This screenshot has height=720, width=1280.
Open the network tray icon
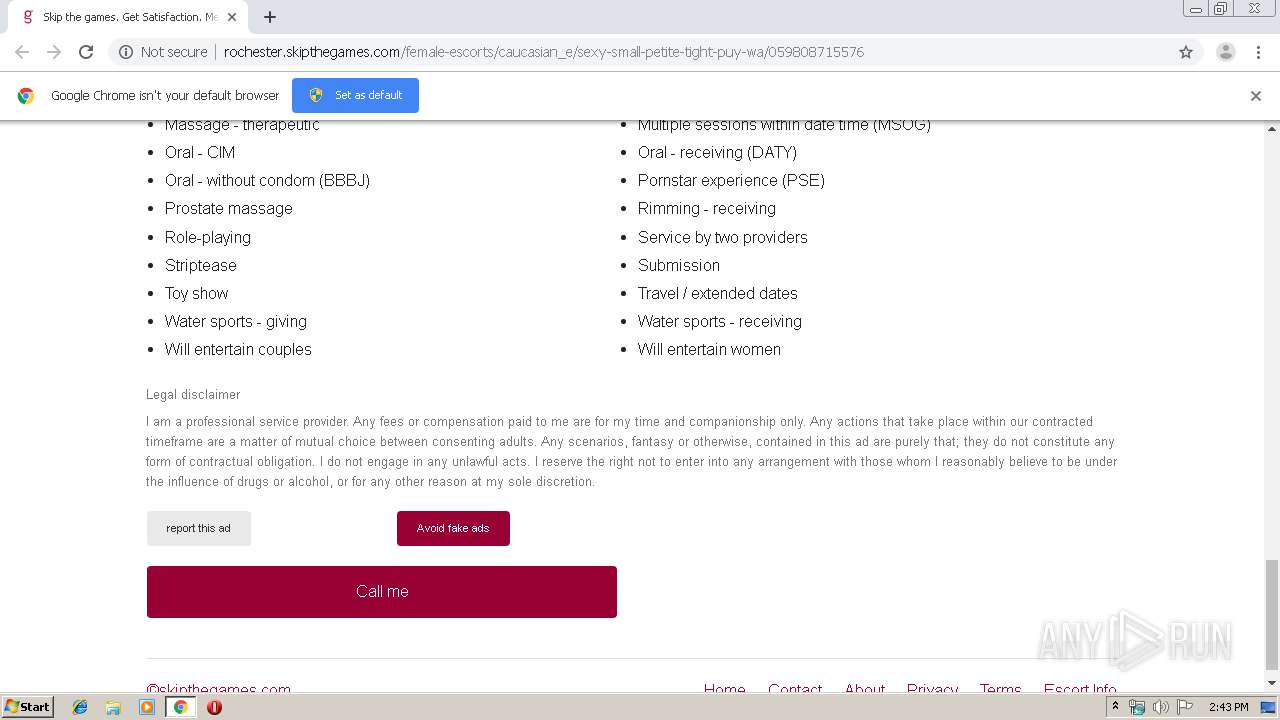coord(1137,707)
